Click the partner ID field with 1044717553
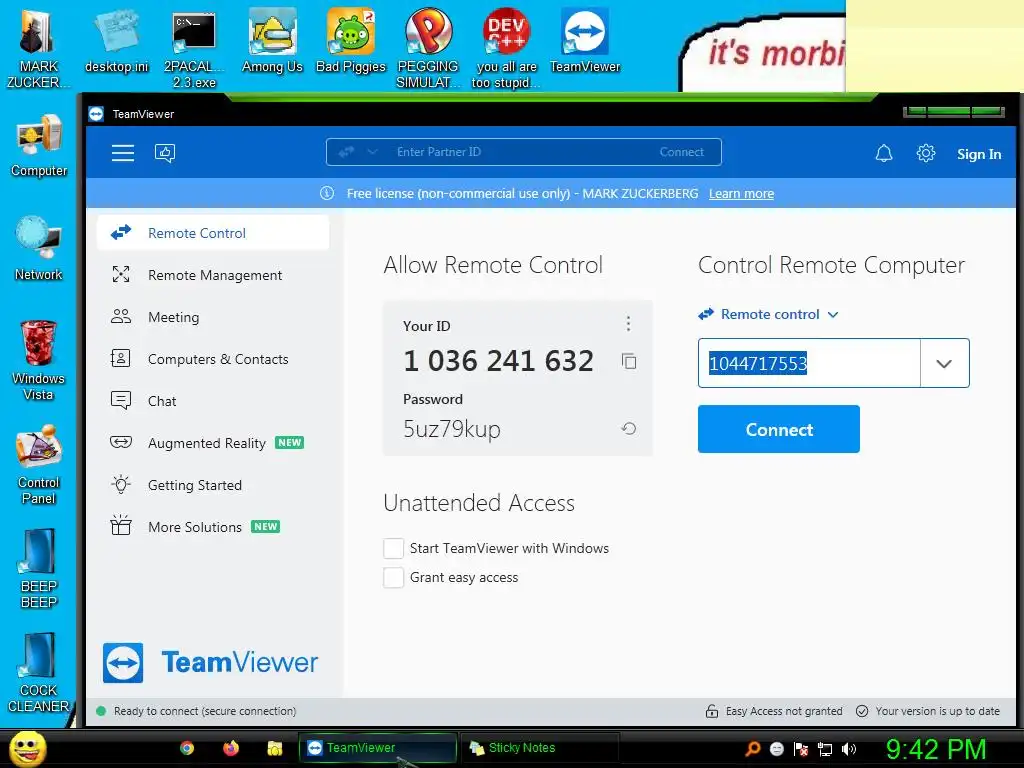 click(809, 363)
